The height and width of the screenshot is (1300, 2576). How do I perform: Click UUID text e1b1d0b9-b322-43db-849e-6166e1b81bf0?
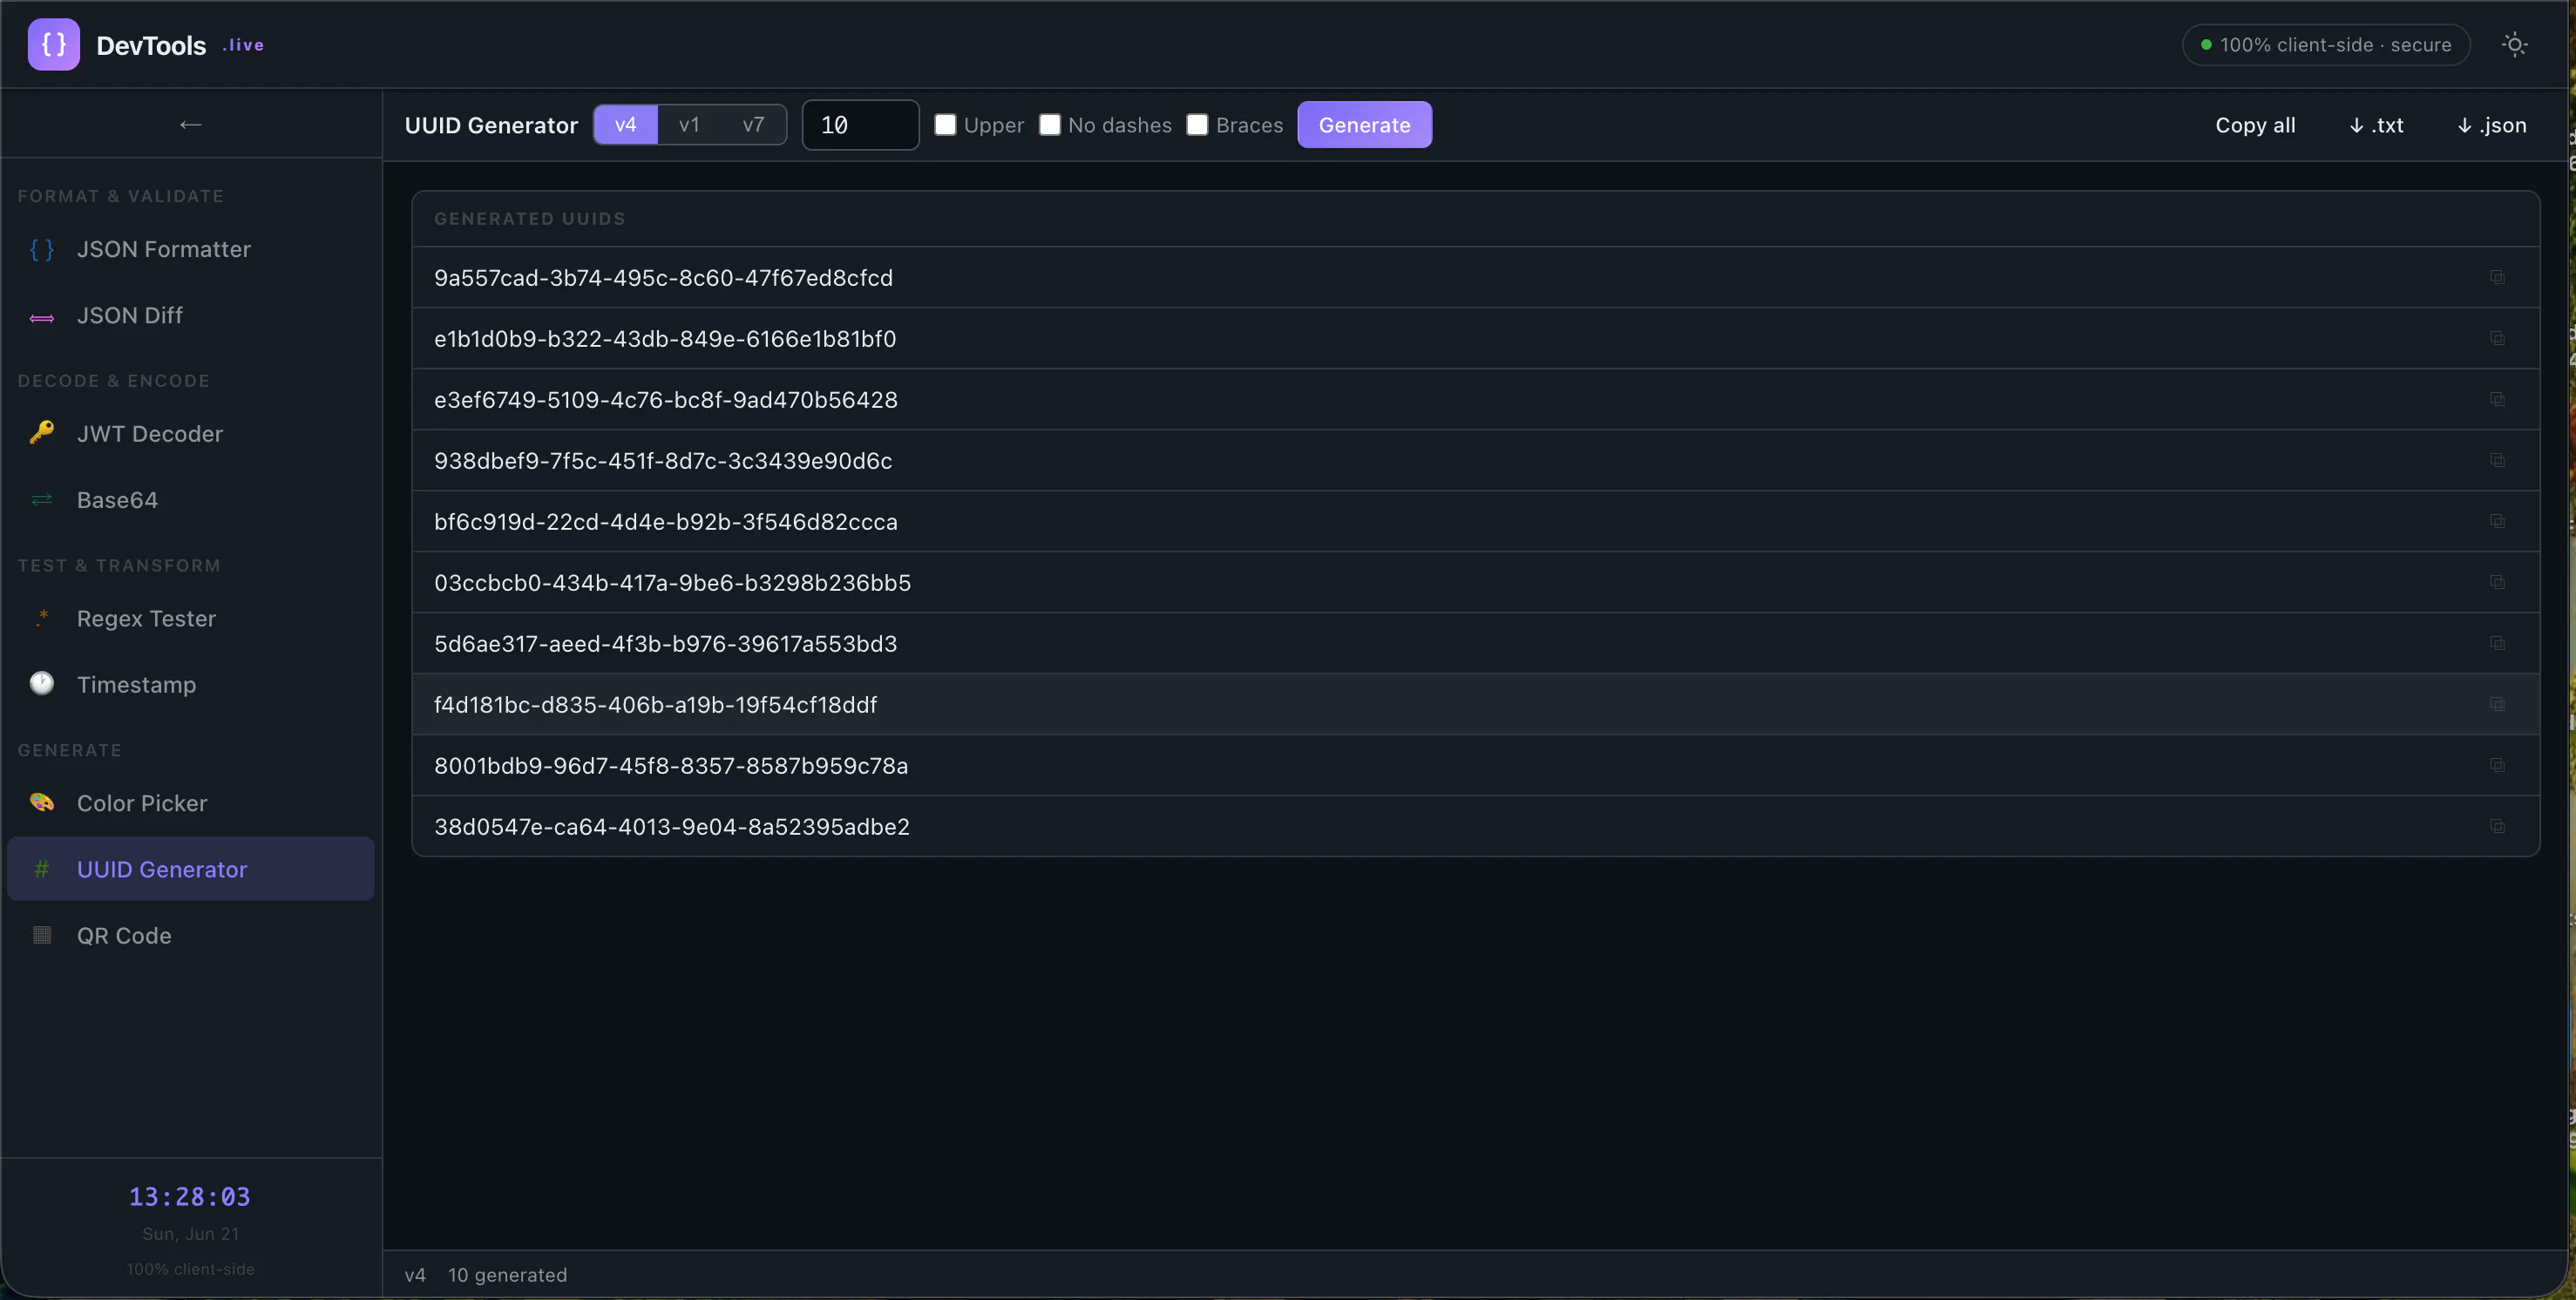[x=665, y=338]
